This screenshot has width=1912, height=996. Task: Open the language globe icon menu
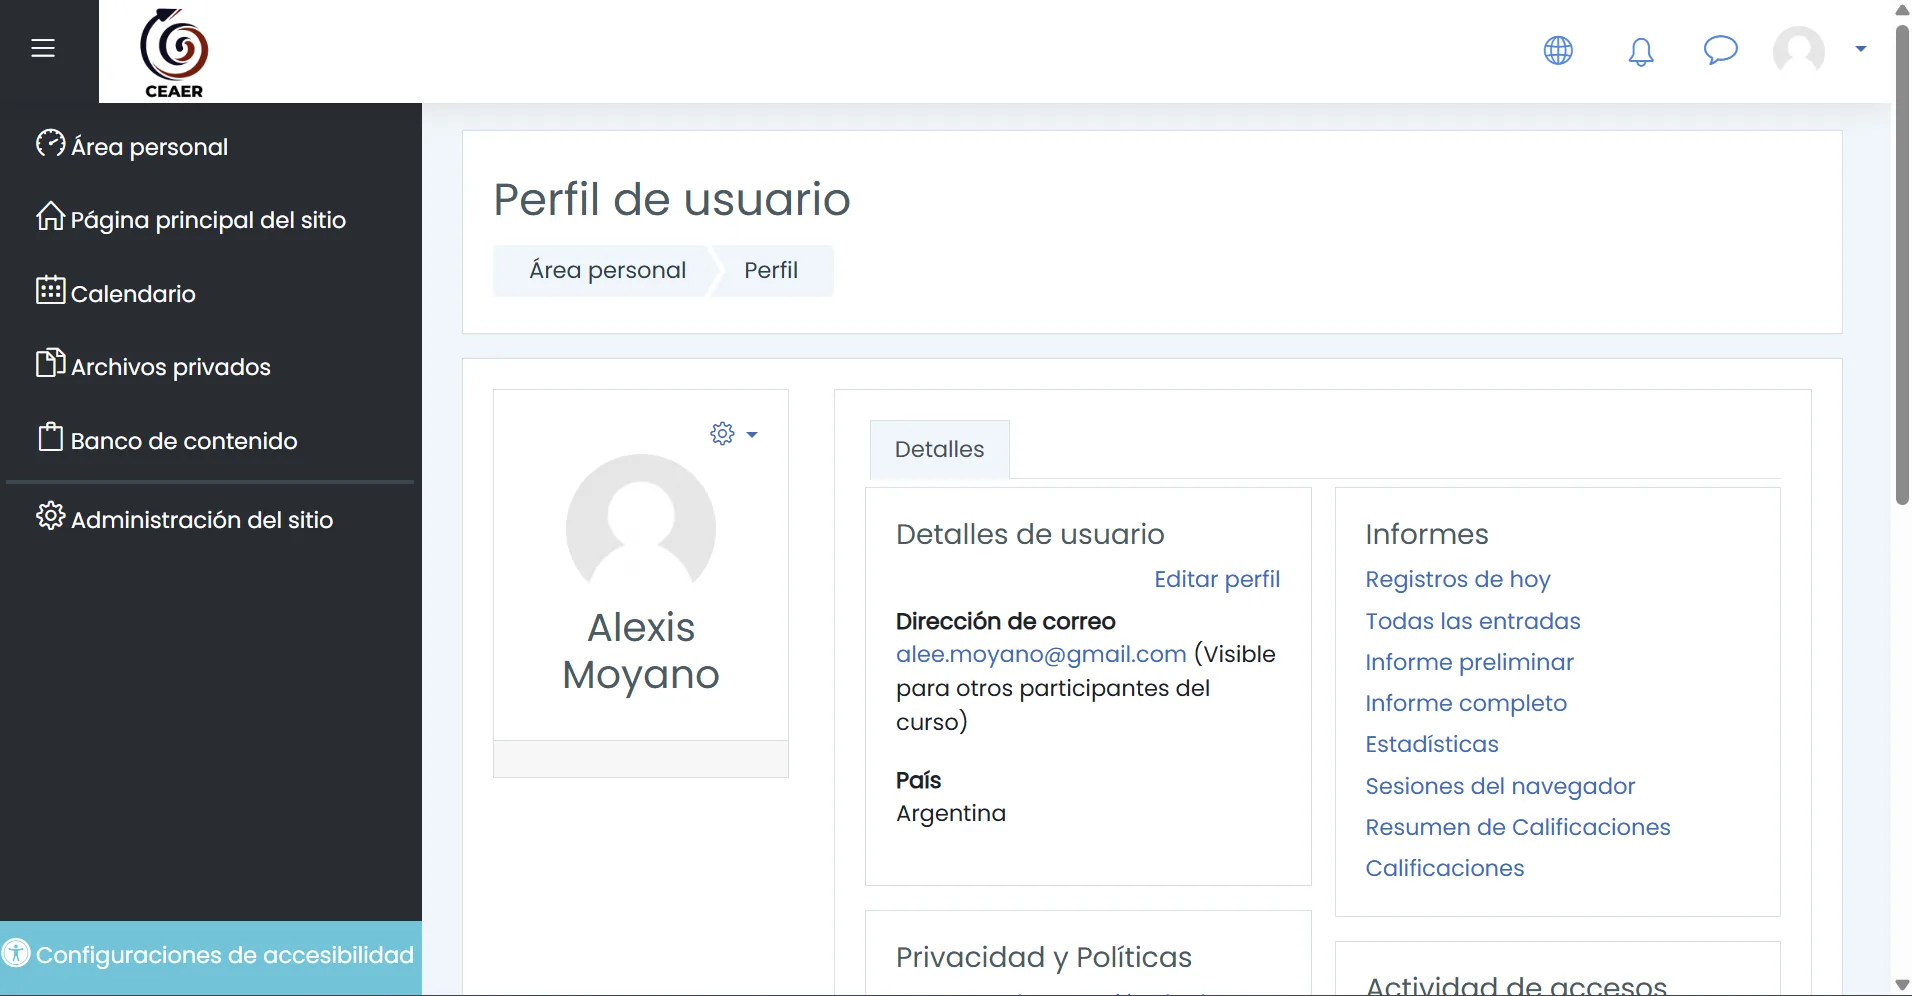pyautogui.click(x=1558, y=50)
